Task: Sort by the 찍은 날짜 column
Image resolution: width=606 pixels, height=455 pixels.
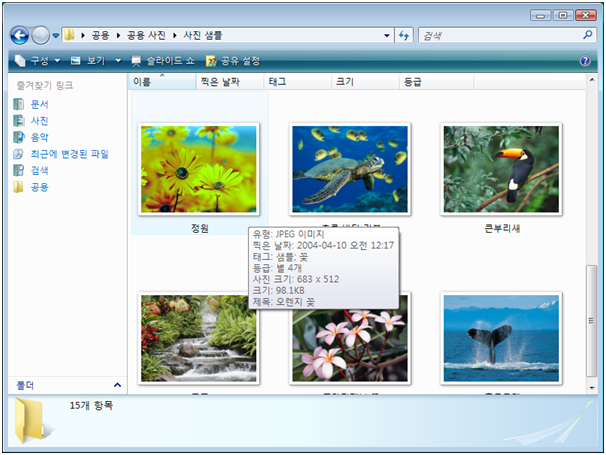Action: (230, 82)
